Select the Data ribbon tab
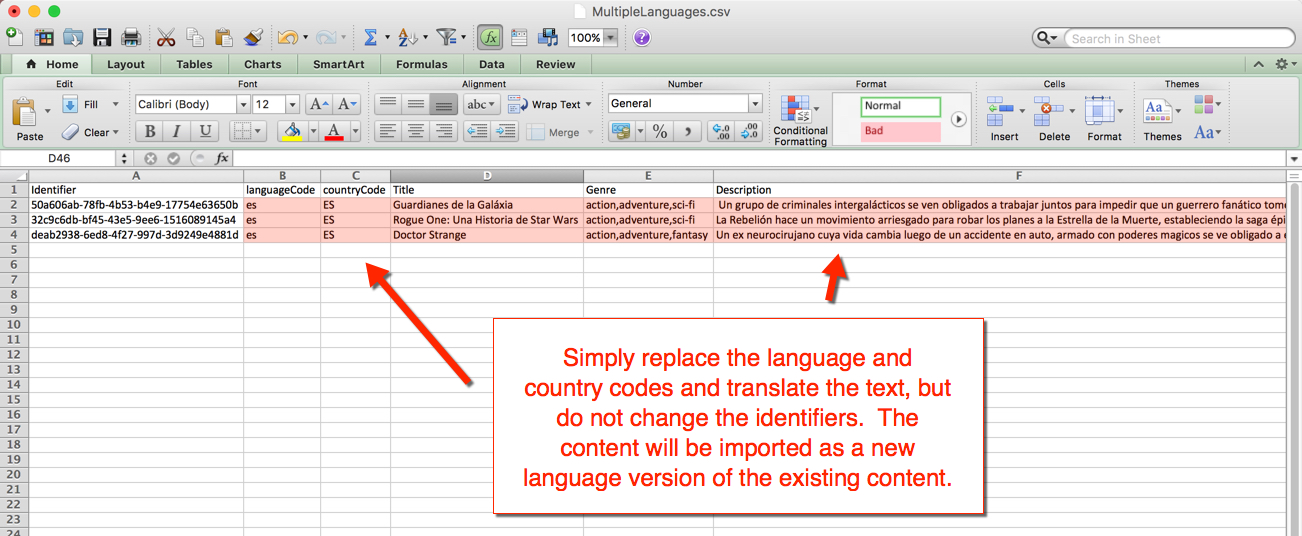 click(x=492, y=64)
